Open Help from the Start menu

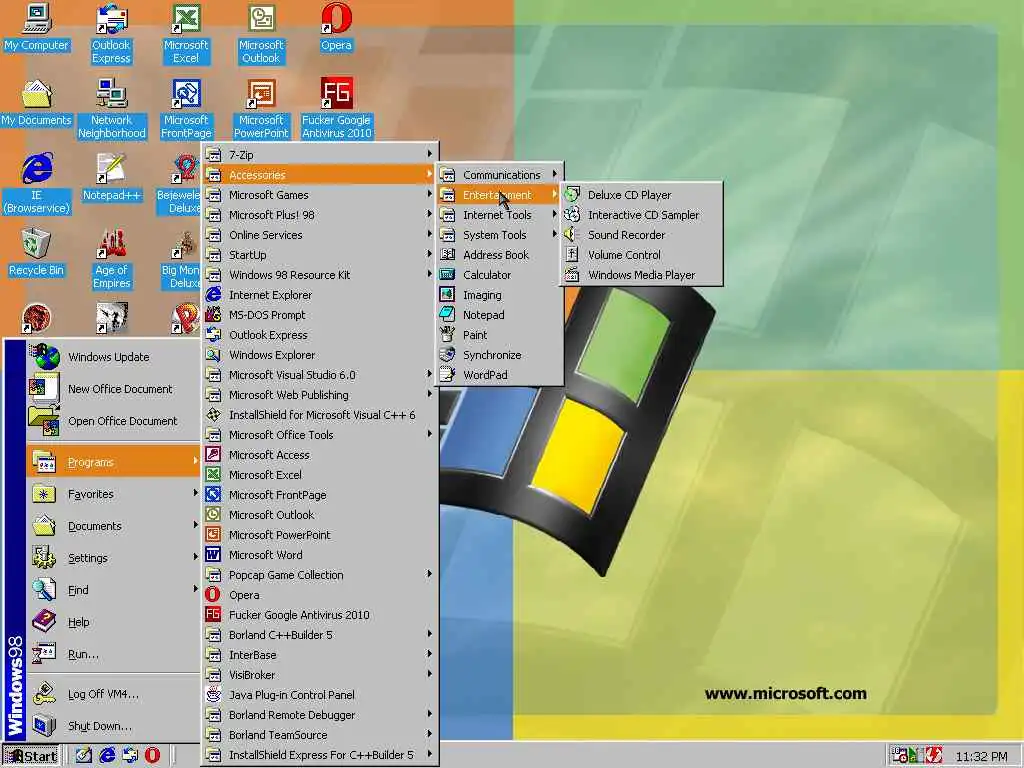pyautogui.click(x=113, y=622)
